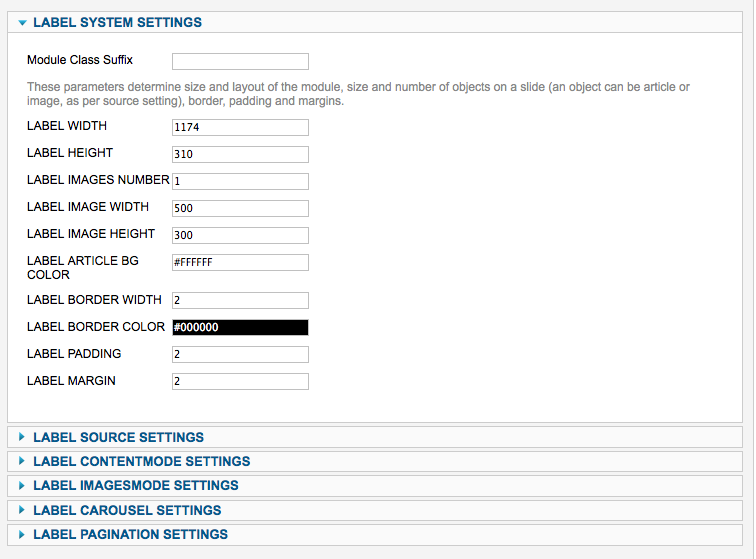Open the Label Pagination Settings heading
This screenshot has height=559, width=756.
coord(130,534)
